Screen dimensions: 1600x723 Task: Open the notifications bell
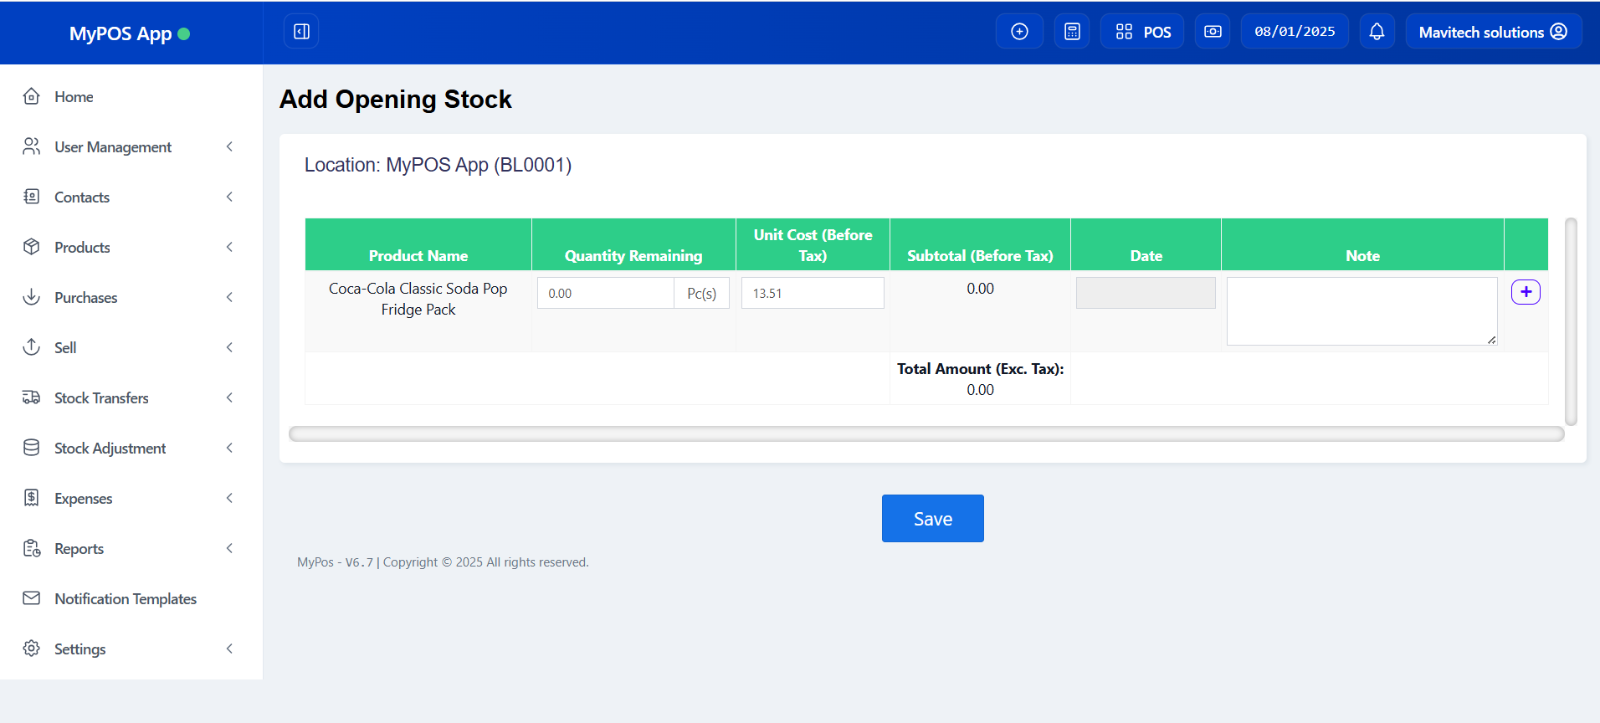1376,32
